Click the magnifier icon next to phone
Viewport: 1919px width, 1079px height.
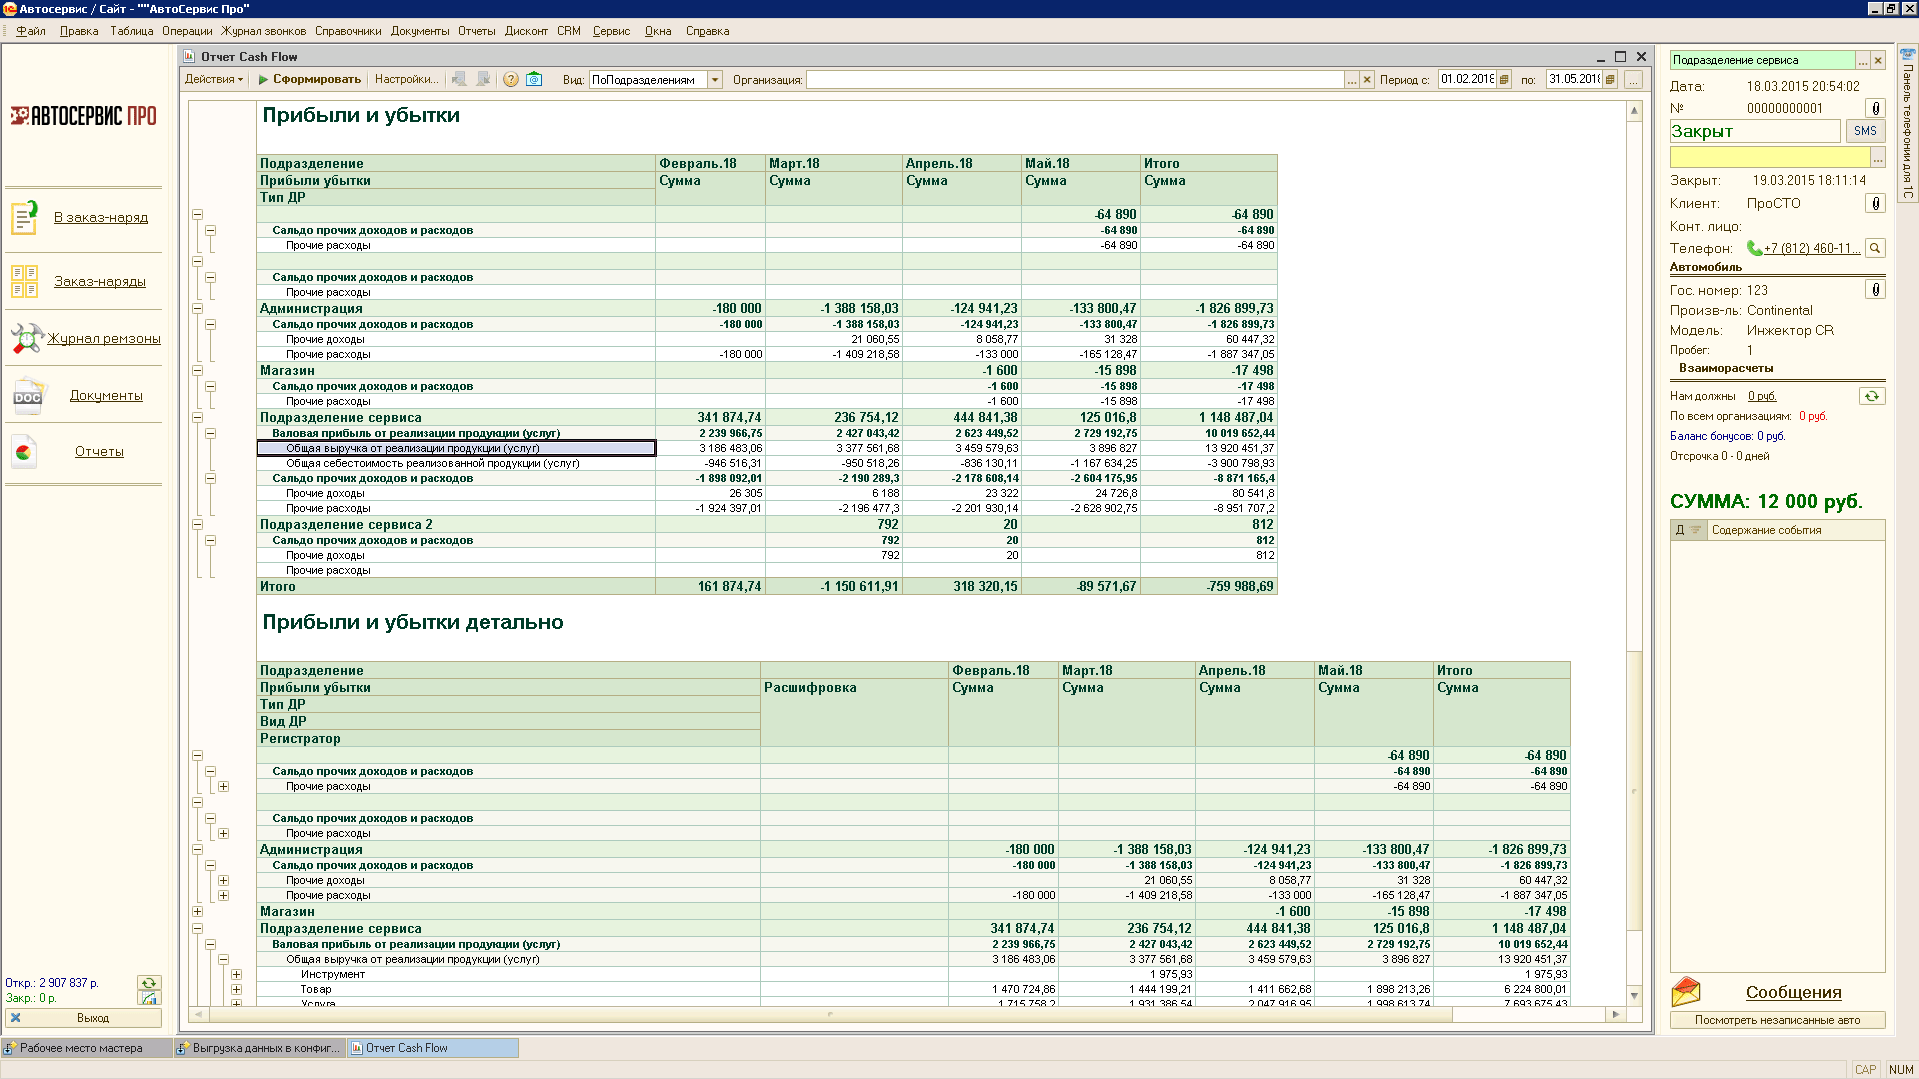[1875, 248]
